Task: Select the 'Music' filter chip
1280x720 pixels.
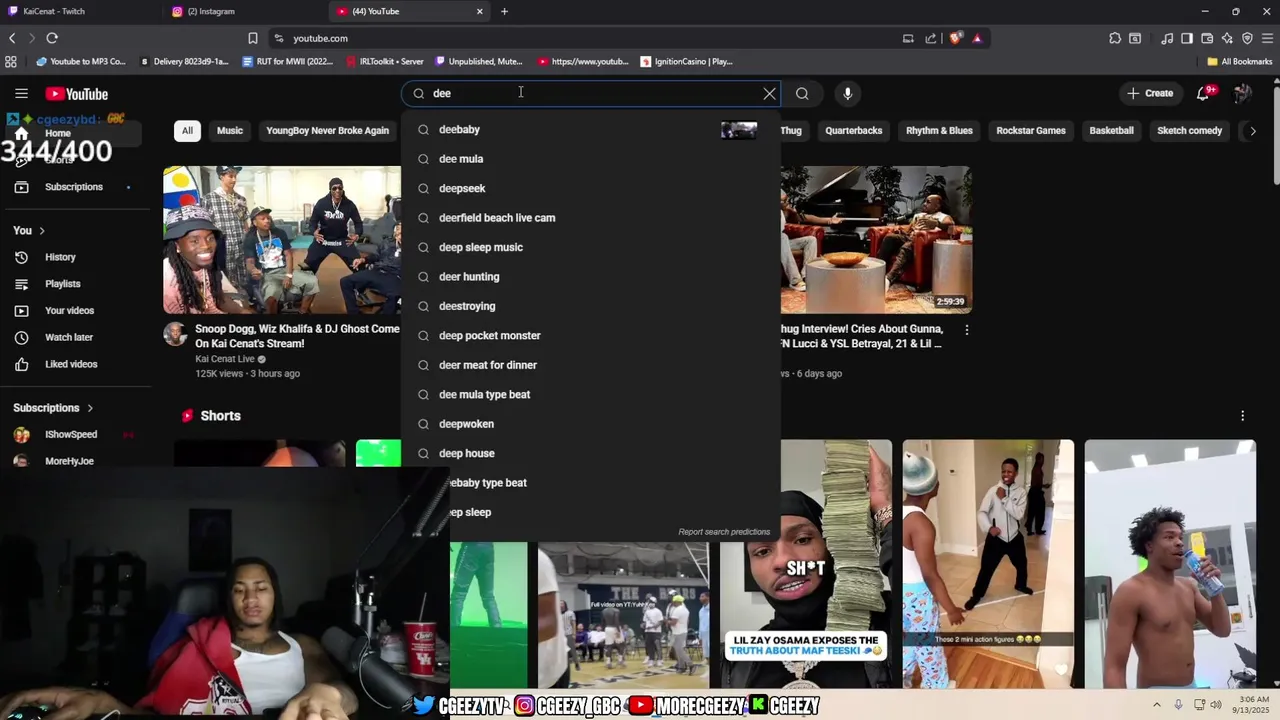Action: click(230, 131)
